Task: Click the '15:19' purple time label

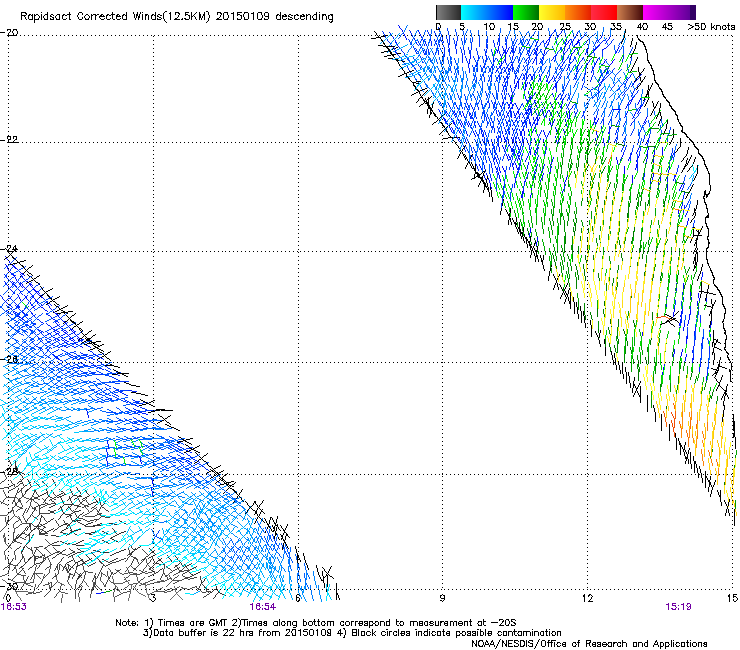Action: [x=679, y=607]
